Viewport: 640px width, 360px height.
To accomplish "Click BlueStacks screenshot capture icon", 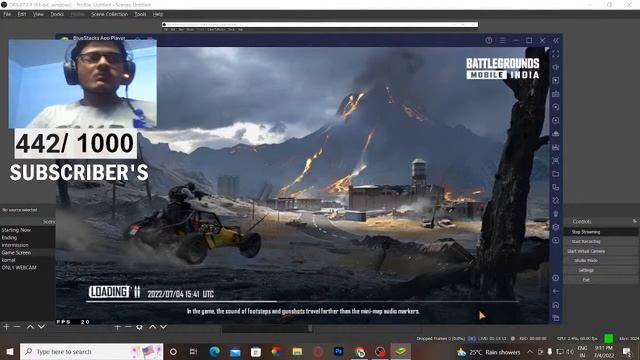I will tap(556, 160).
